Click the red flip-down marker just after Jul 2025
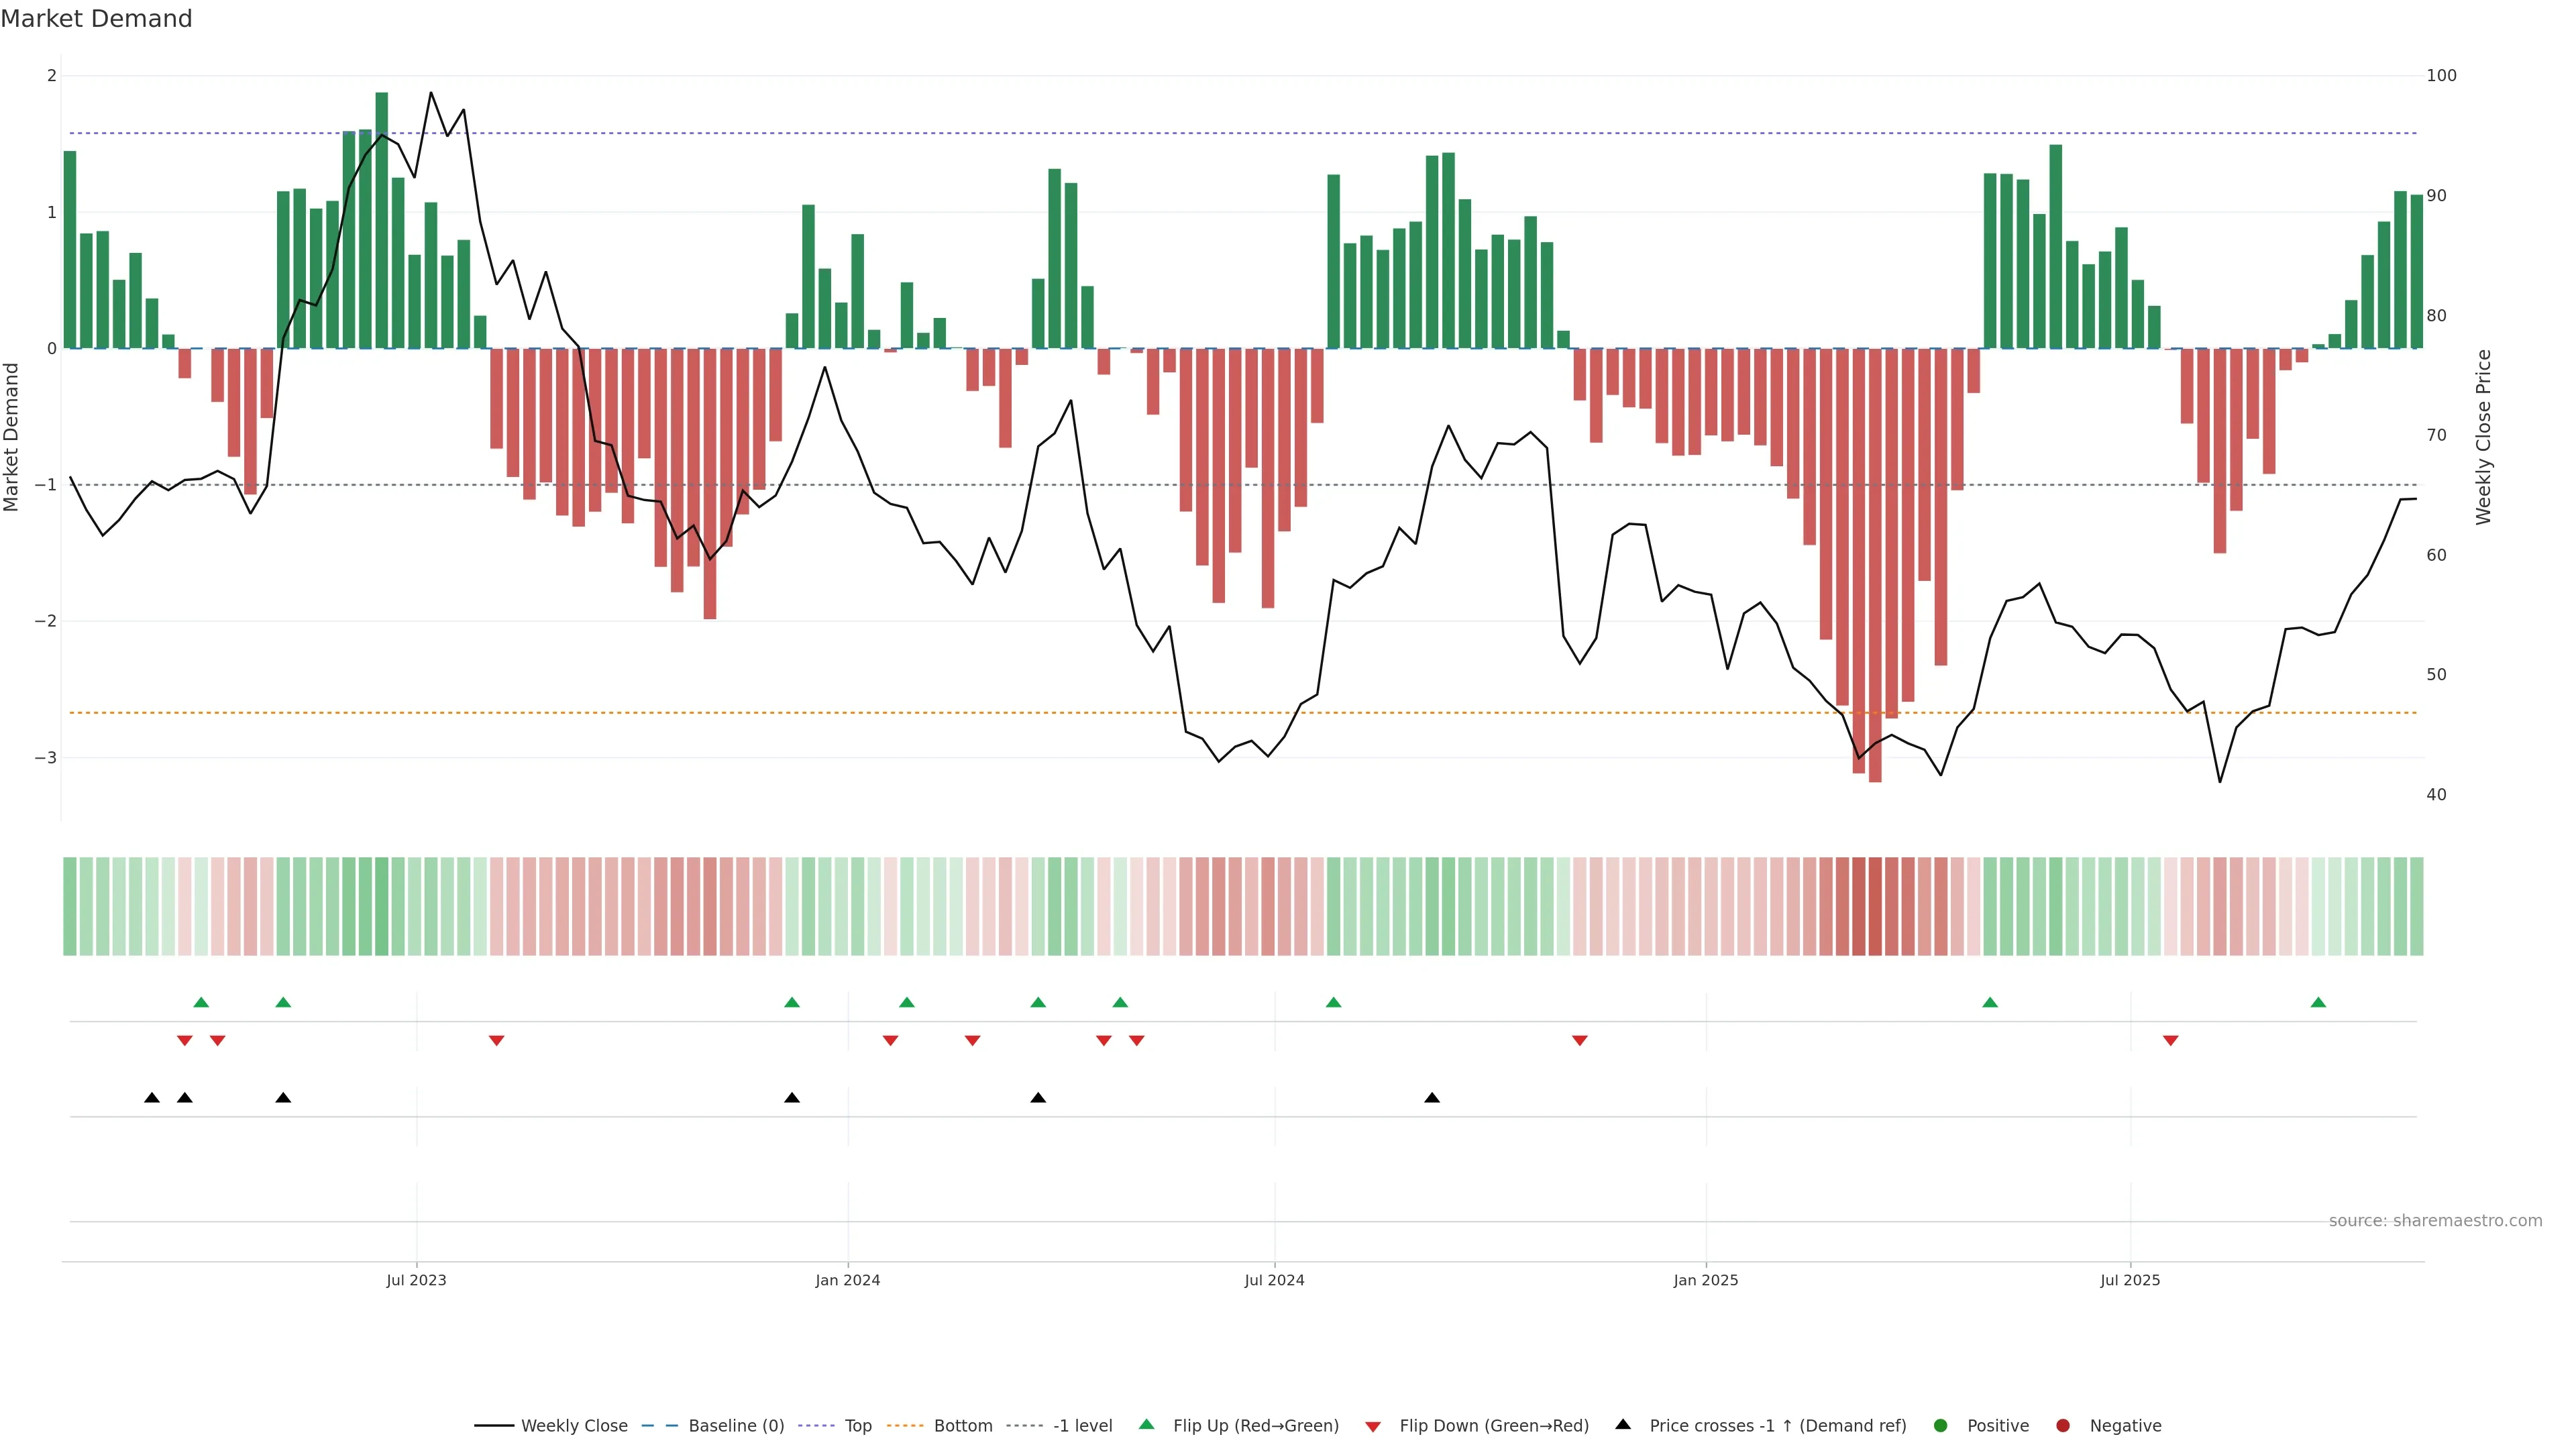2576x1449 pixels. (x=2170, y=1041)
